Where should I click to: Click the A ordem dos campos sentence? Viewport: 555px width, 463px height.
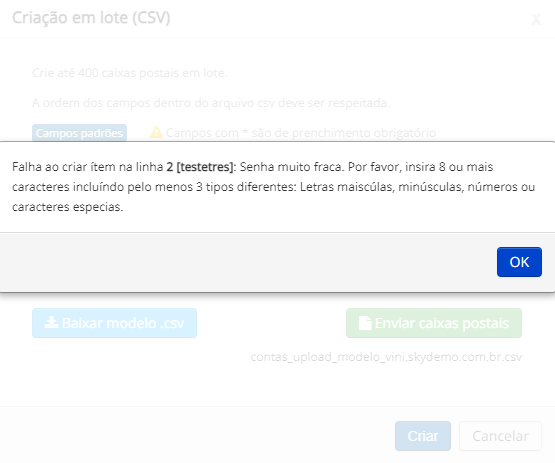(x=211, y=103)
